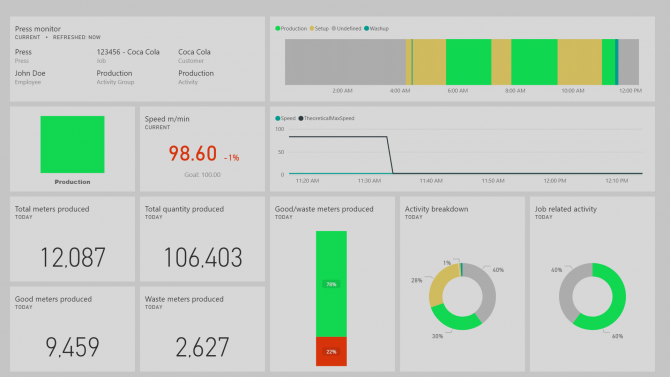This screenshot has width=670, height=377.
Task: Select the Waste meters produced 2,627 tile
Action: (x=202, y=329)
